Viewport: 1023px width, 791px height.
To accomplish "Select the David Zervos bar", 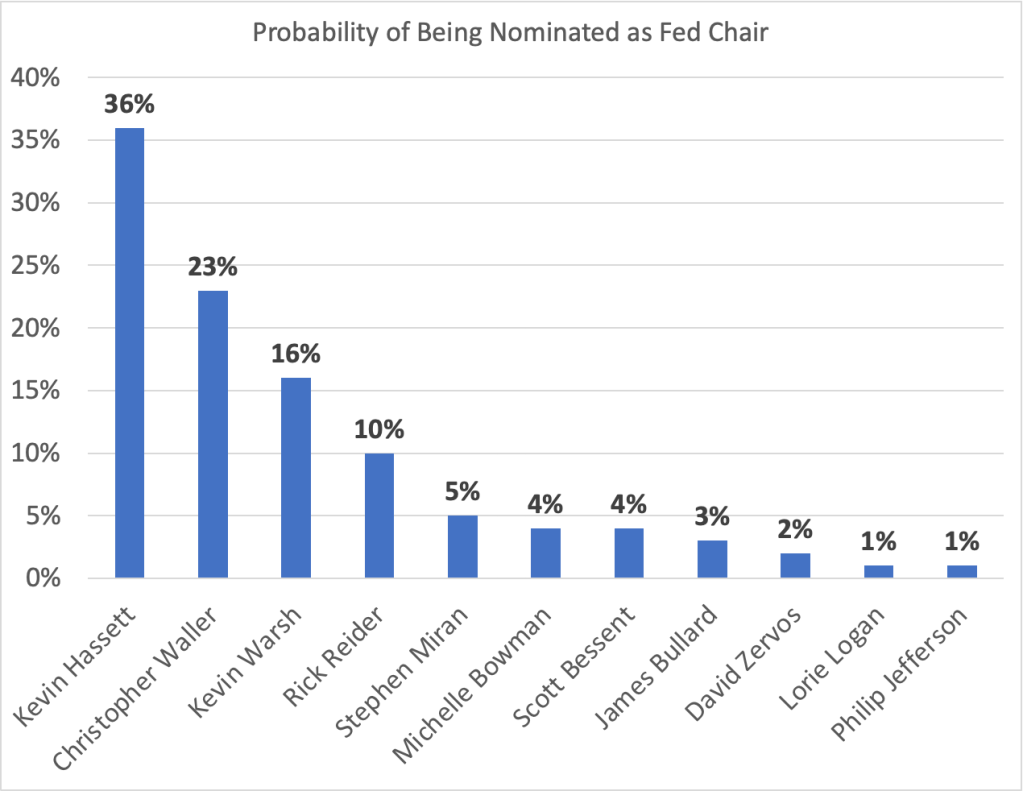I will tap(795, 565).
